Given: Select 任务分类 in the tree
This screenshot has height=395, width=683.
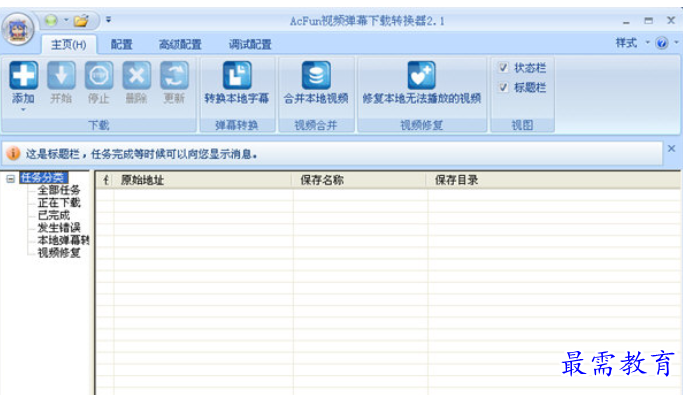Looking at the screenshot, I should point(43,178).
